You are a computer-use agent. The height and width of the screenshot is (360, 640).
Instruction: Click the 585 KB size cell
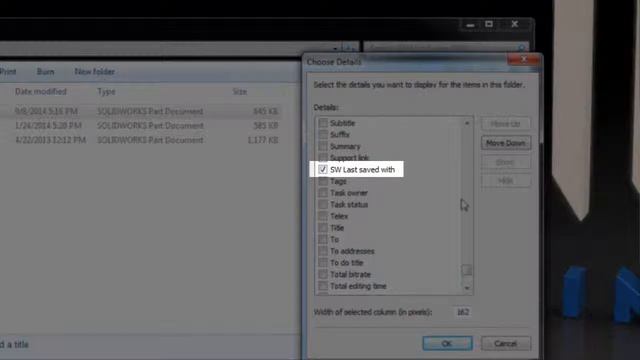pyautogui.click(x=266, y=125)
